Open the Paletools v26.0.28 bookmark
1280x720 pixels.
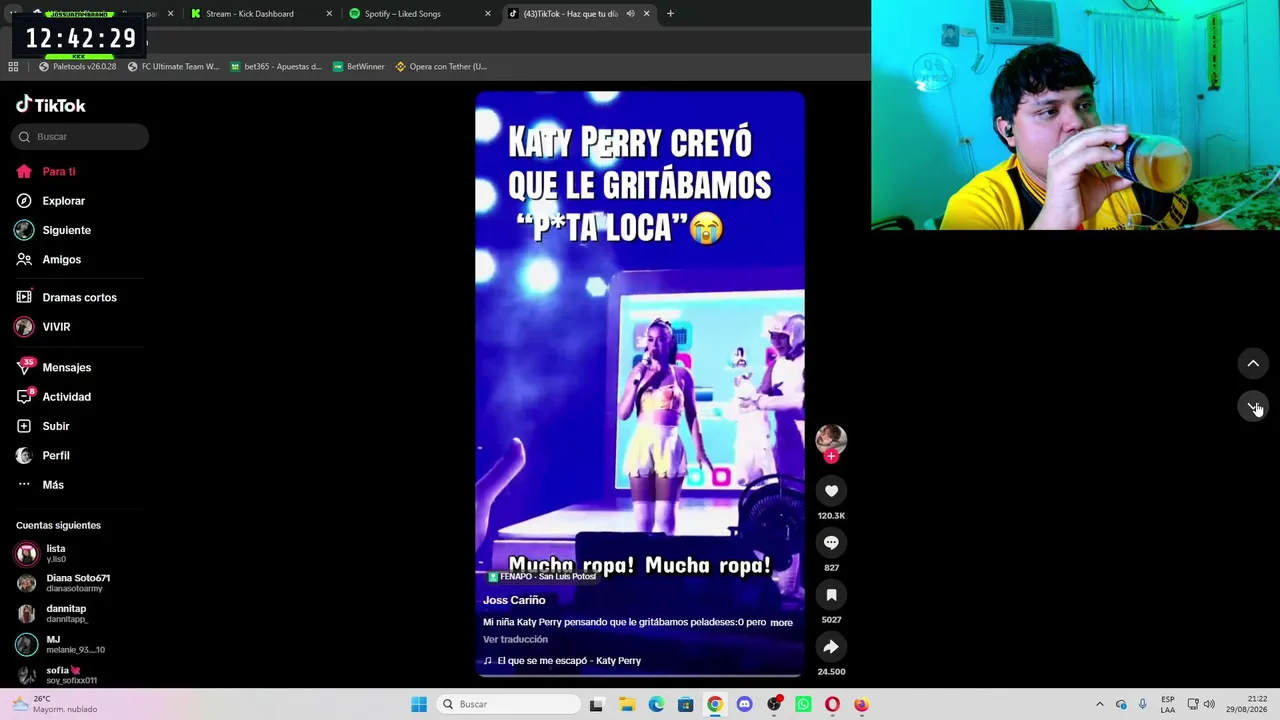coord(78,67)
